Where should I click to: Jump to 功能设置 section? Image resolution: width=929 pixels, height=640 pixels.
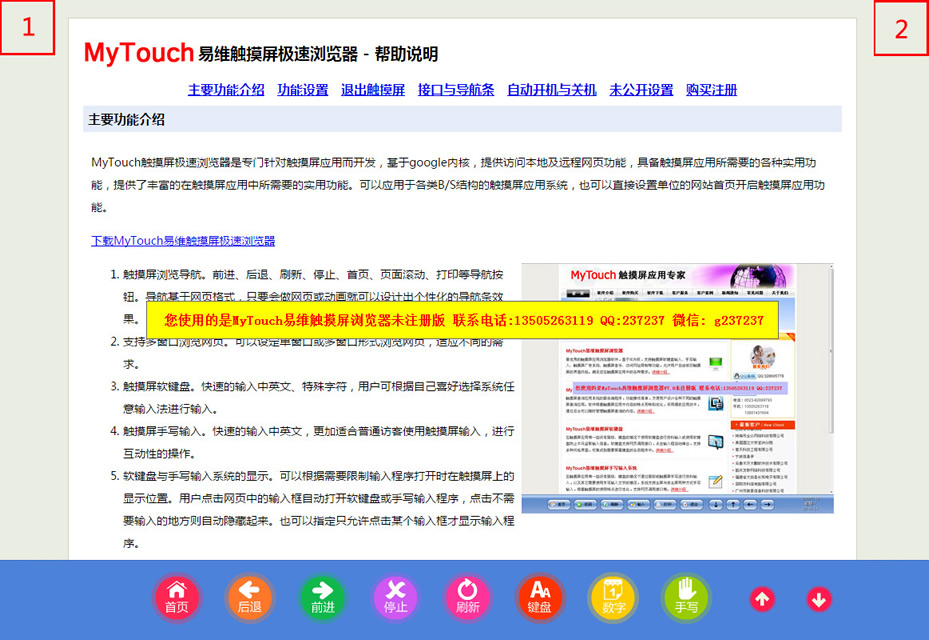pos(302,89)
